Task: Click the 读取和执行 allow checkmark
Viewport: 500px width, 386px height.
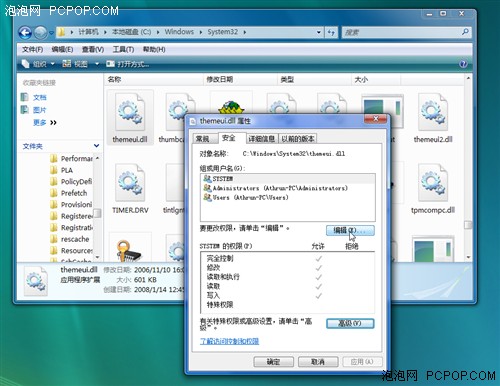Action: 319,277
